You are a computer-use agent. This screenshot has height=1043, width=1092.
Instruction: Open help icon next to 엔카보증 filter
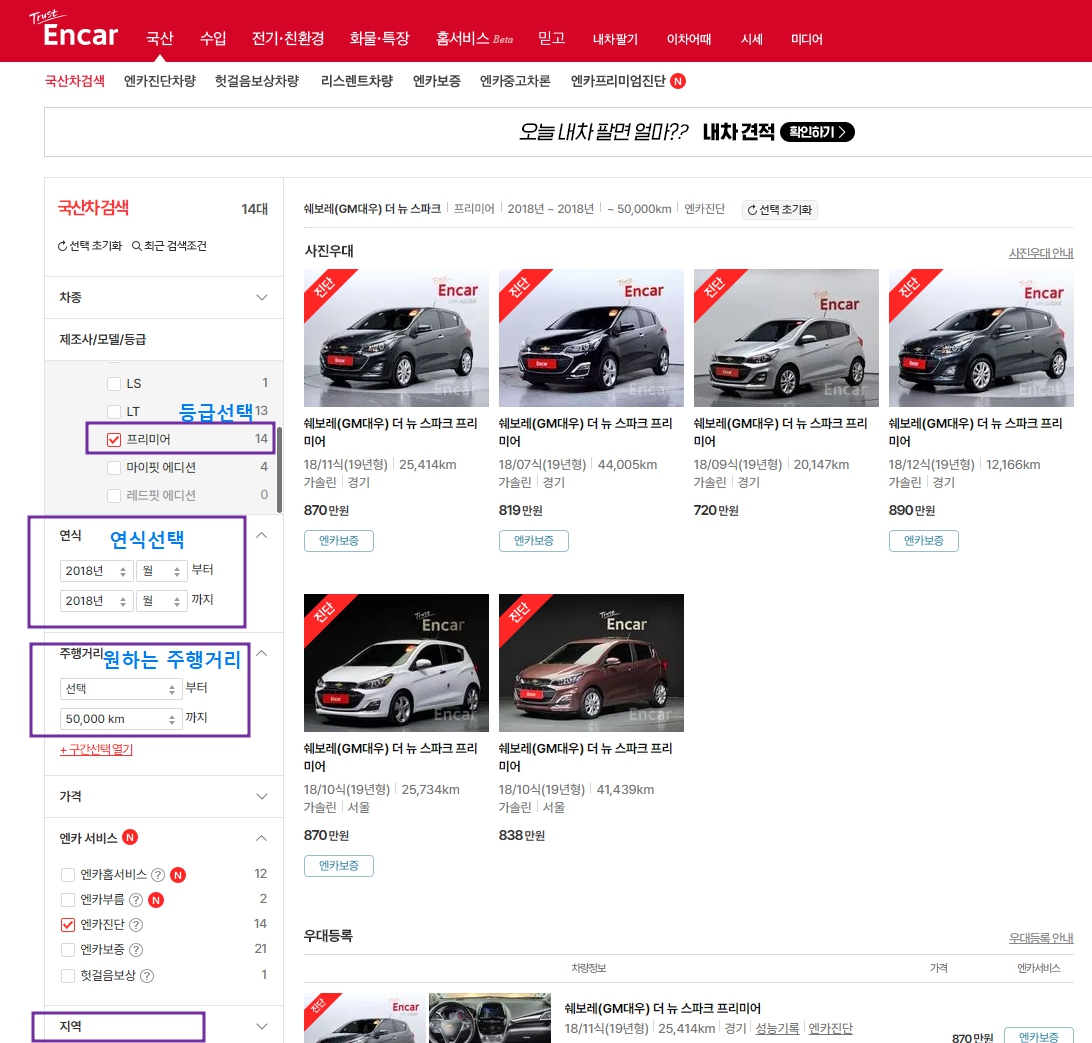point(136,950)
